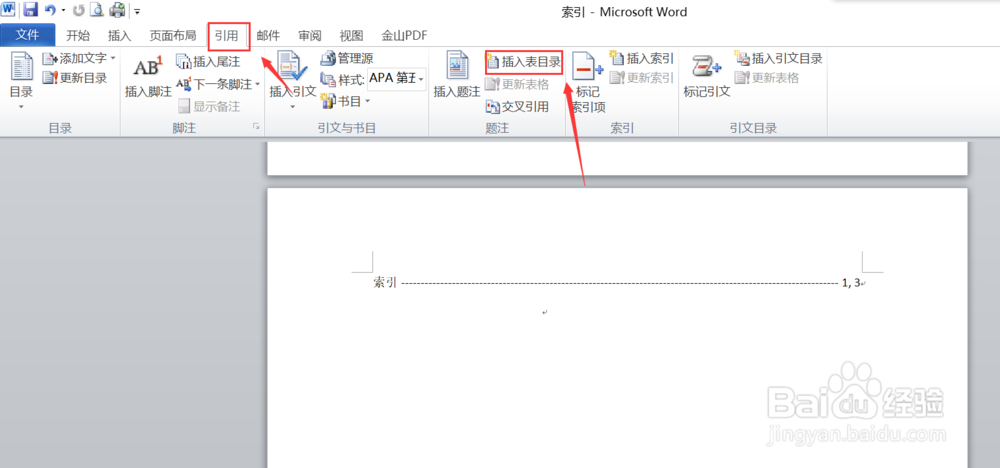Switch to the 开始 tab

78,35
